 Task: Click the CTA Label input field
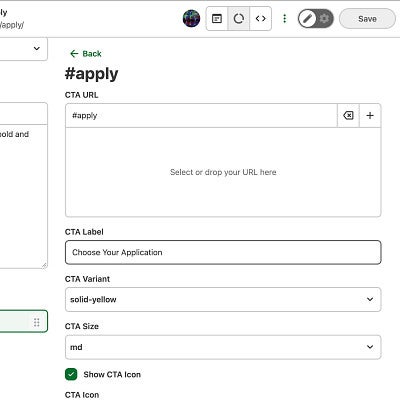(223, 252)
